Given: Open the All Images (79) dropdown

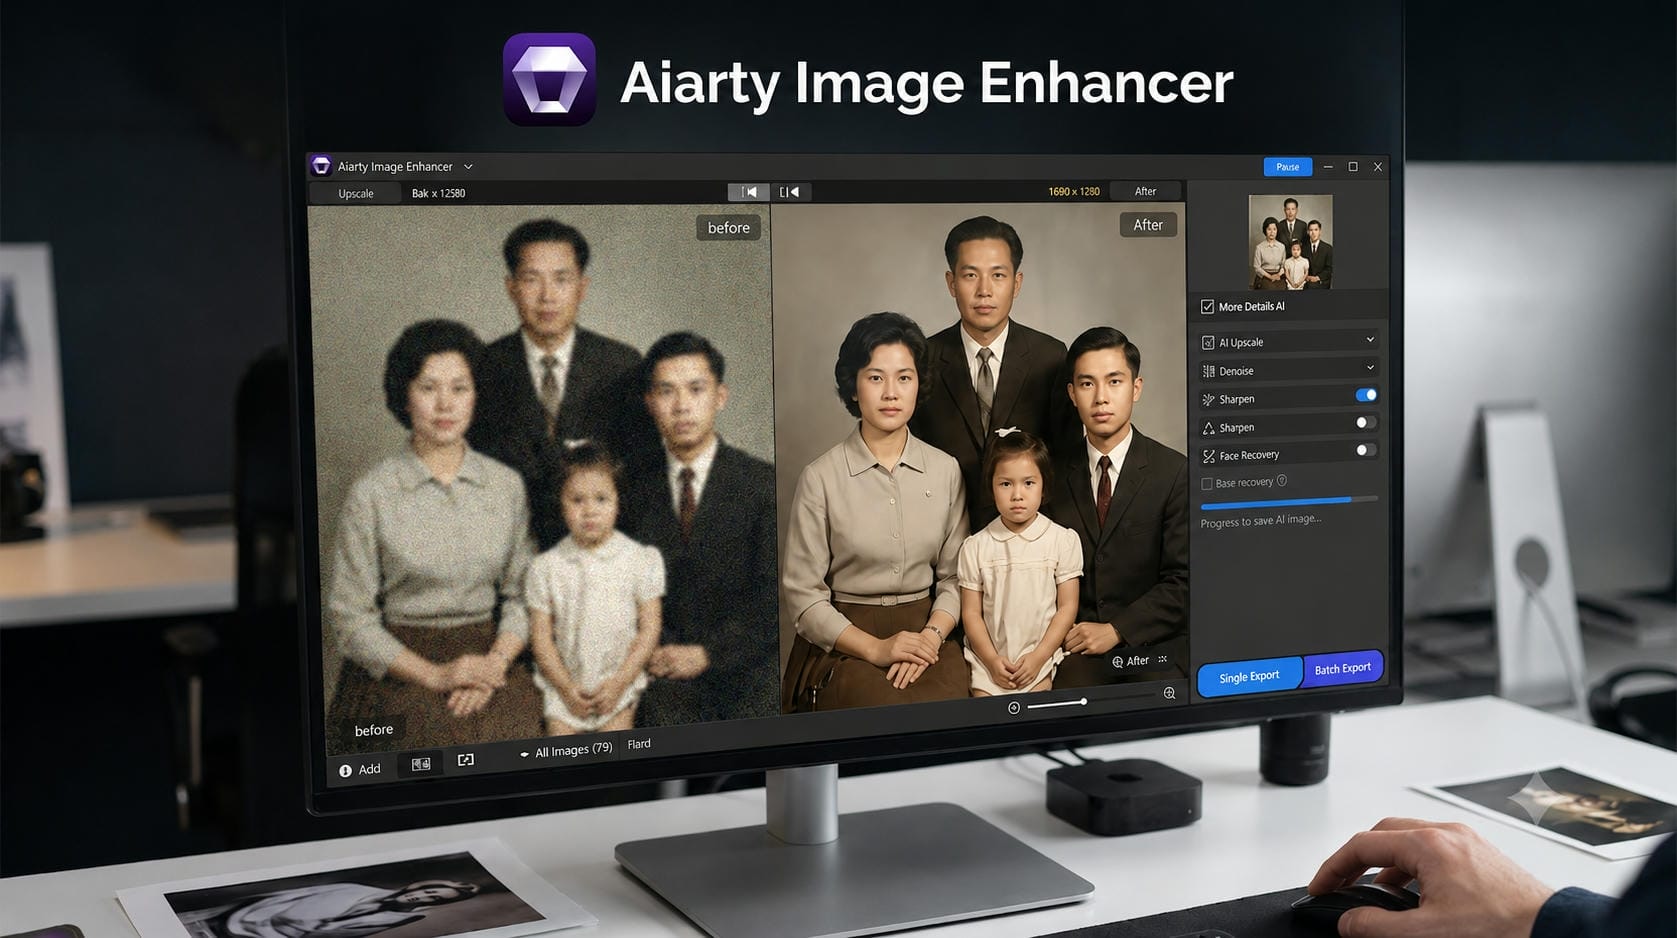Looking at the screenshot, I should (x=566, y=751).
